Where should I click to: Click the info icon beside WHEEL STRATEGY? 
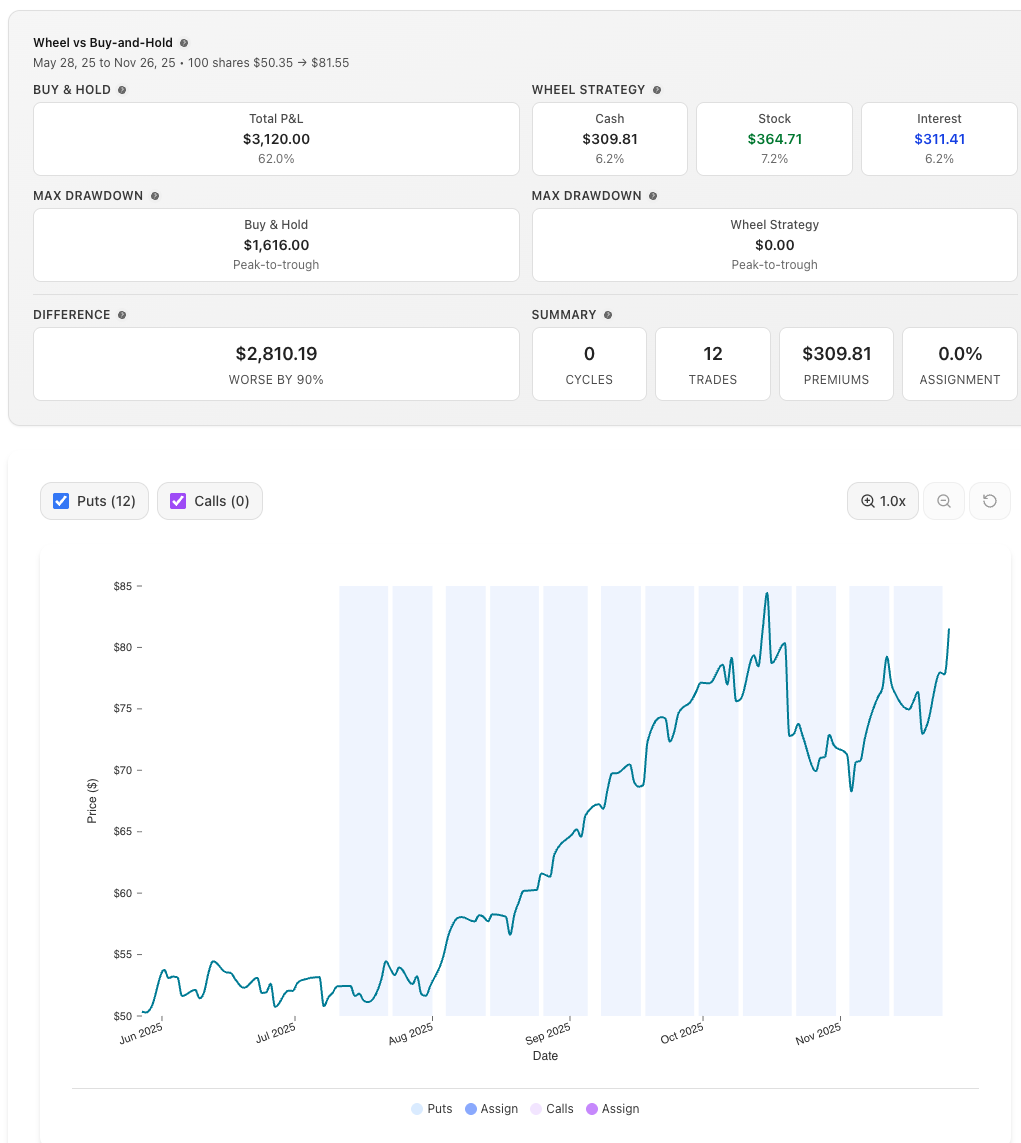(656, 89)
